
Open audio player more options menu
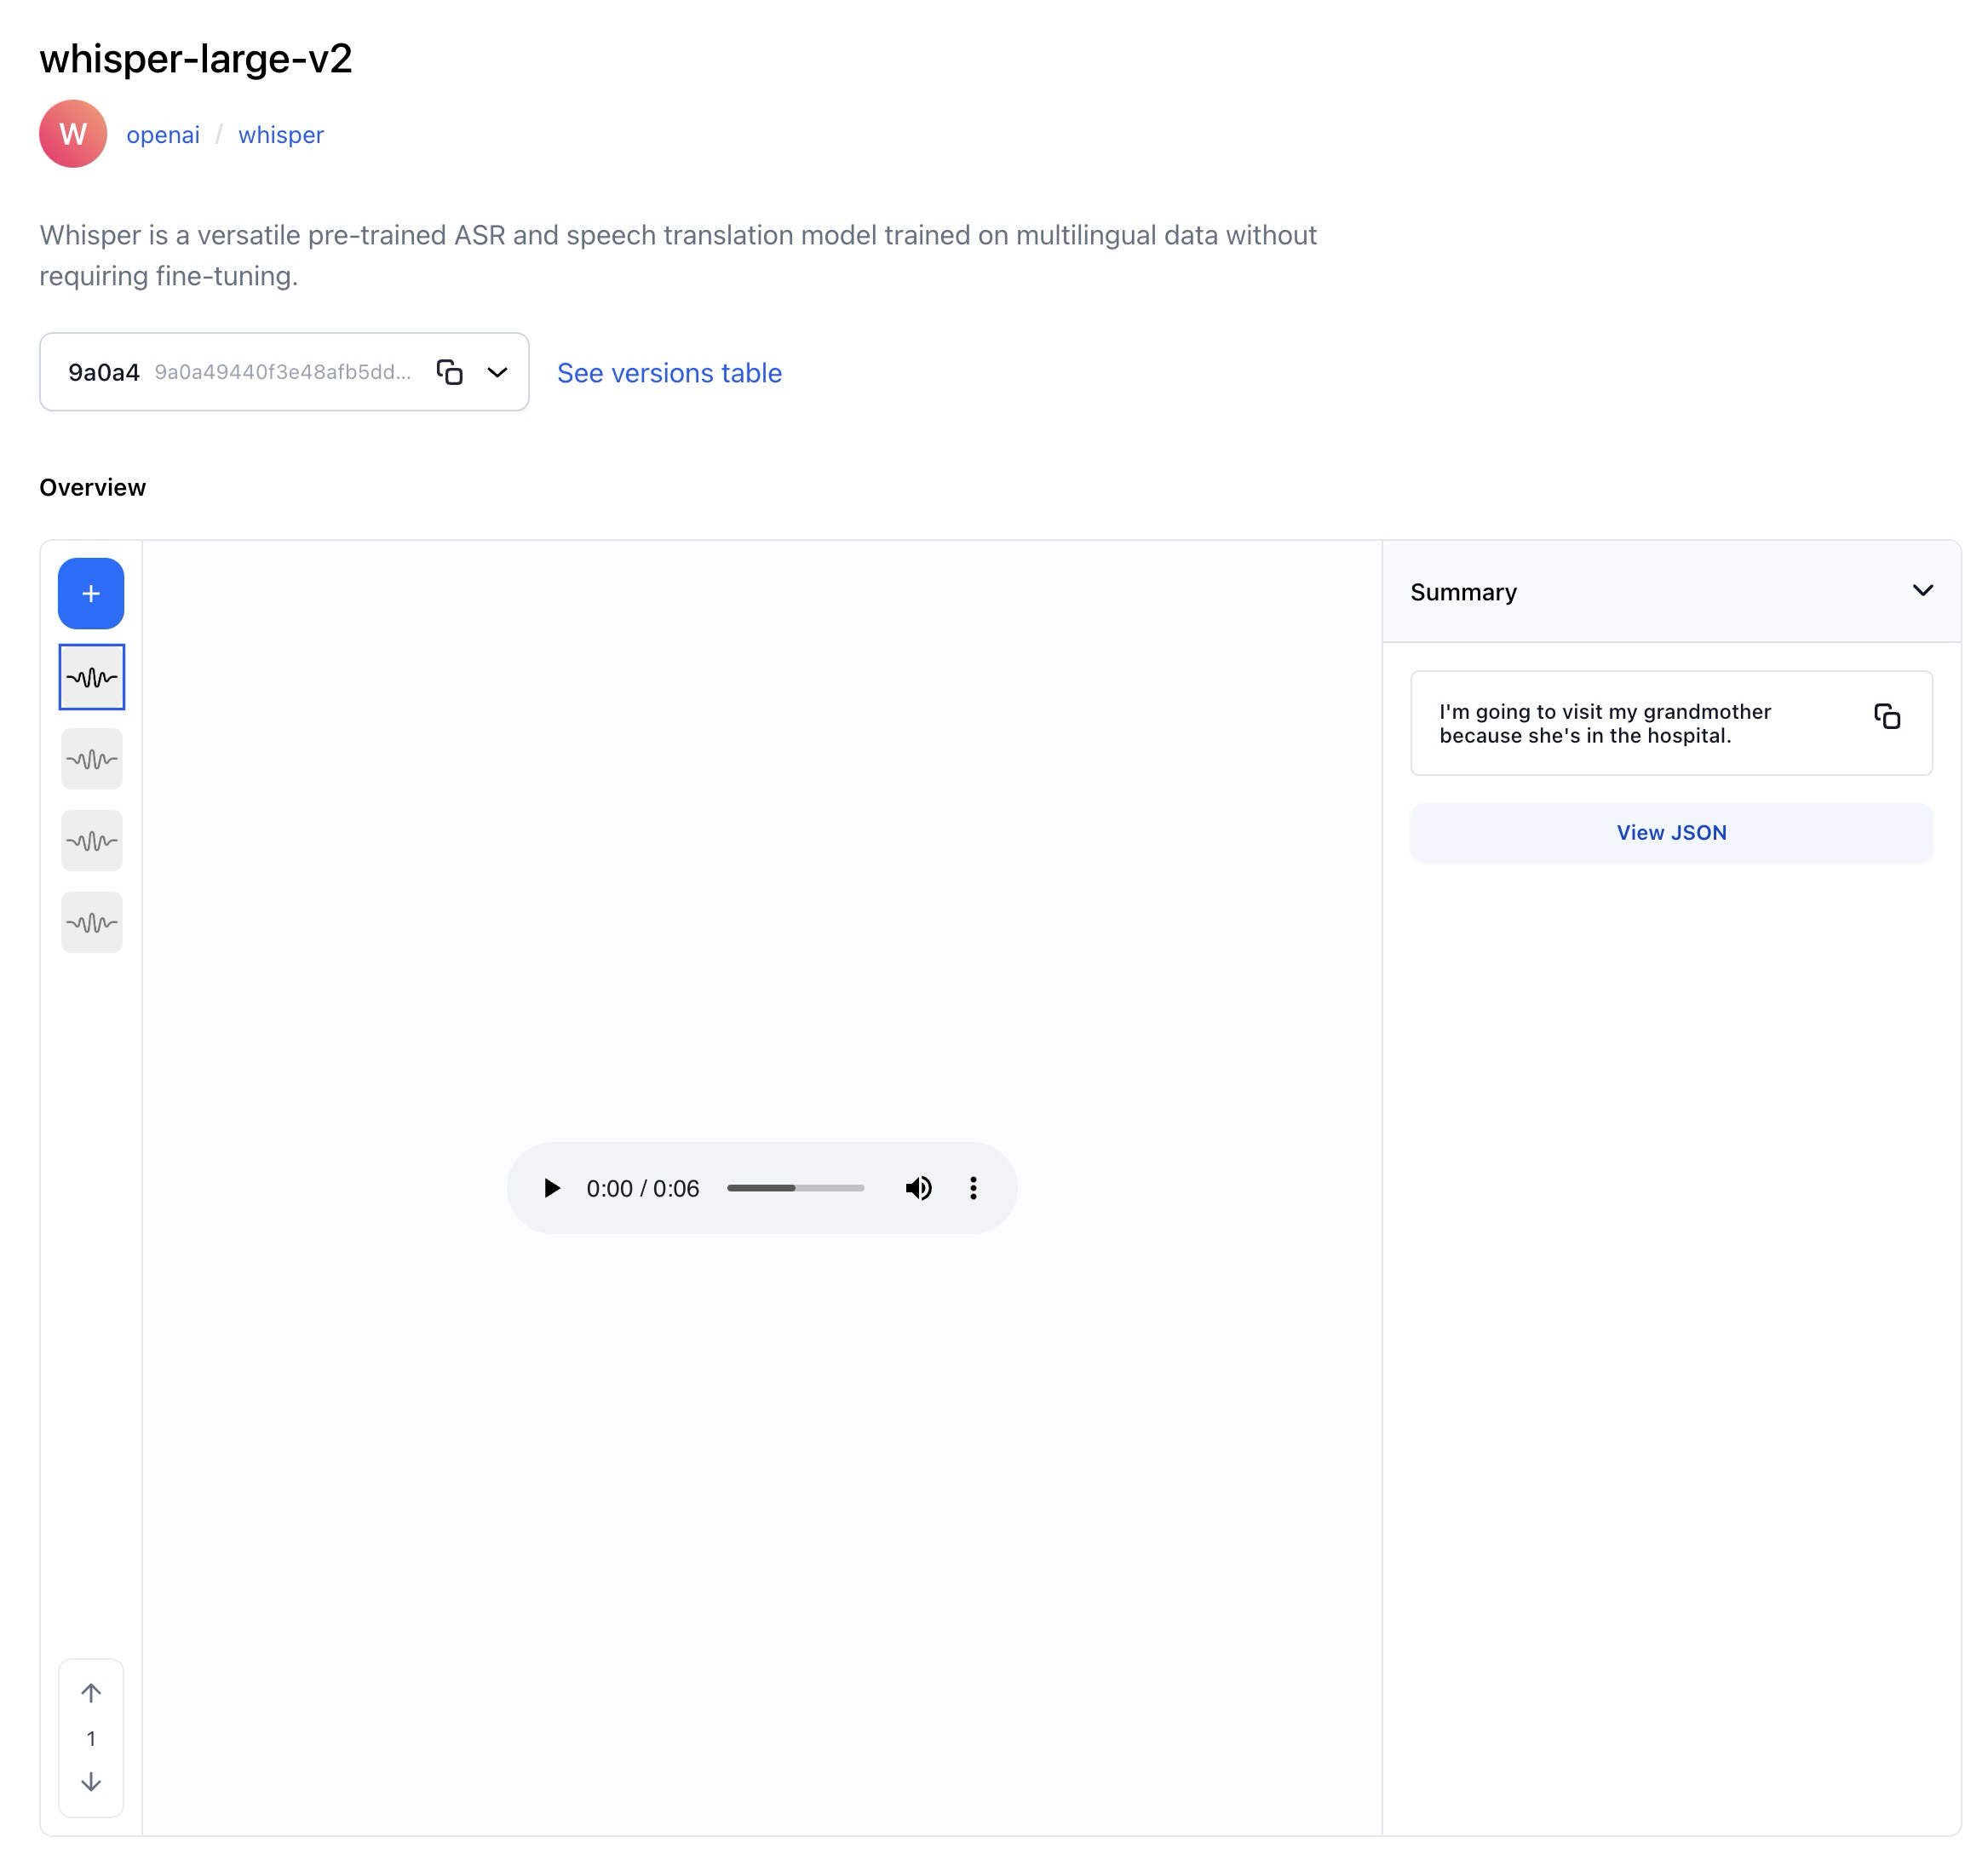point(973,1188)
